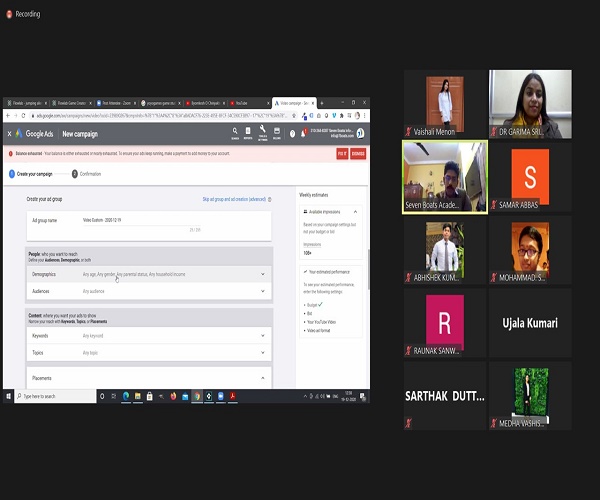
Task: Open the notifications bell icon
Action: point(304,133)
